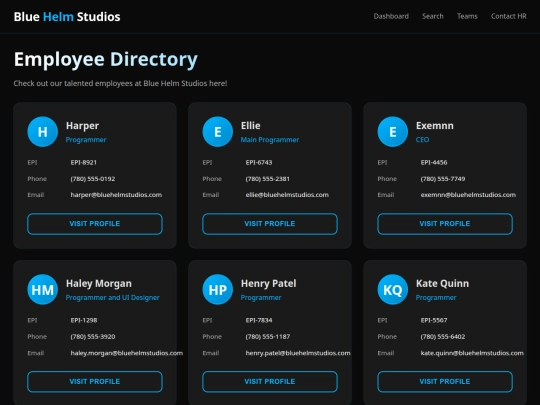Open the Dashboard nav item
Viewport: 540px width, 405px height.
[391, 16]
